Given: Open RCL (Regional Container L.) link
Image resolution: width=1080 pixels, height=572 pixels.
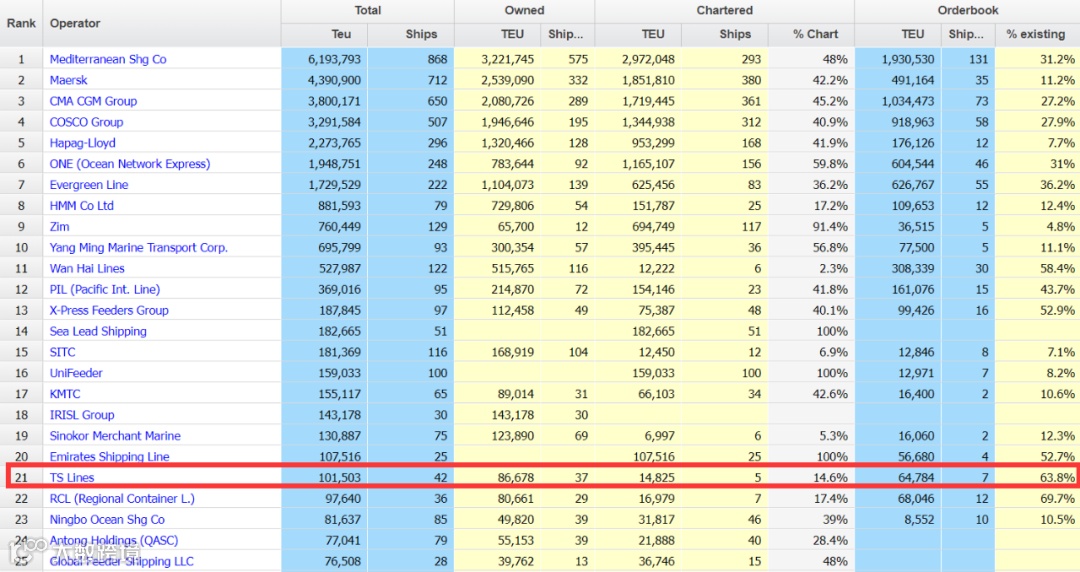Looking at the screenshot, I should point(122,498).
